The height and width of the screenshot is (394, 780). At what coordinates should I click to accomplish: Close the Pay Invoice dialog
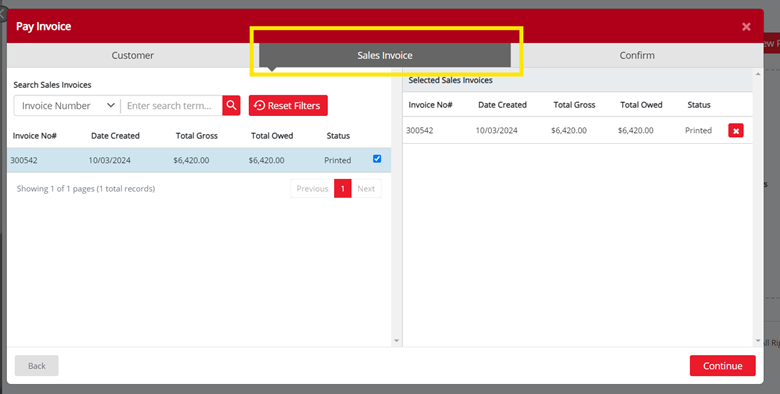(x=746, y=26)
